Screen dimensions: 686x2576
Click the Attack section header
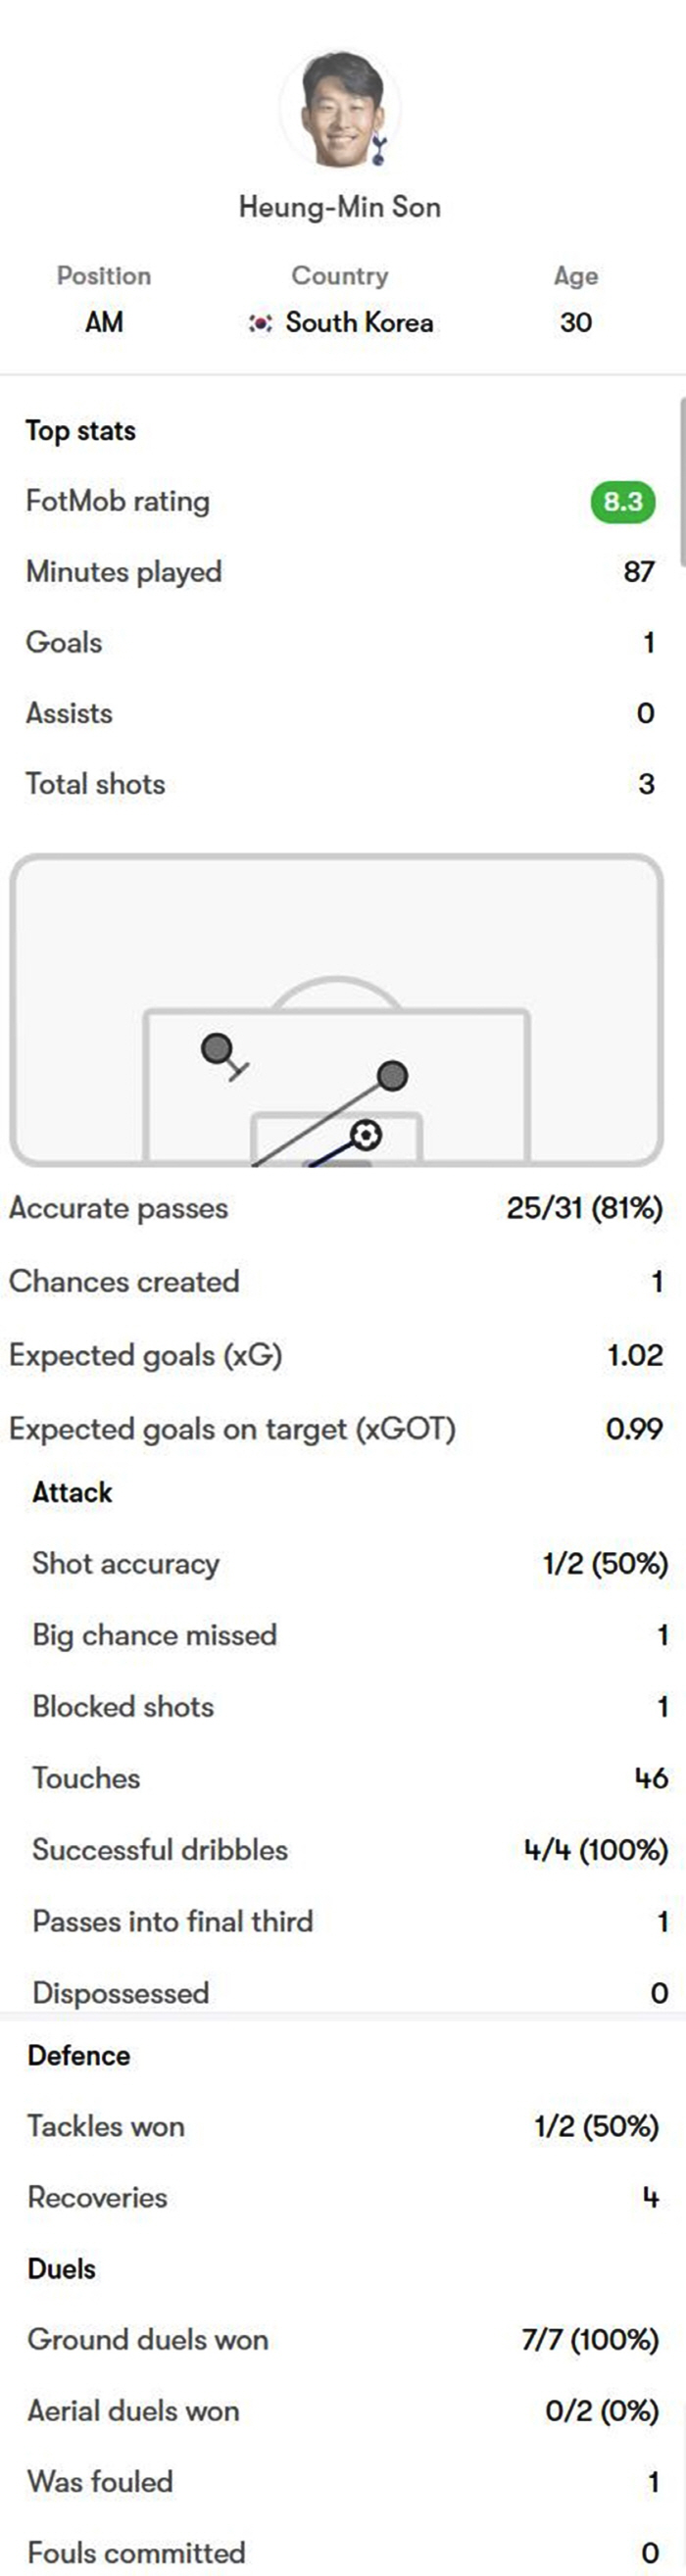click(72, 1492)
